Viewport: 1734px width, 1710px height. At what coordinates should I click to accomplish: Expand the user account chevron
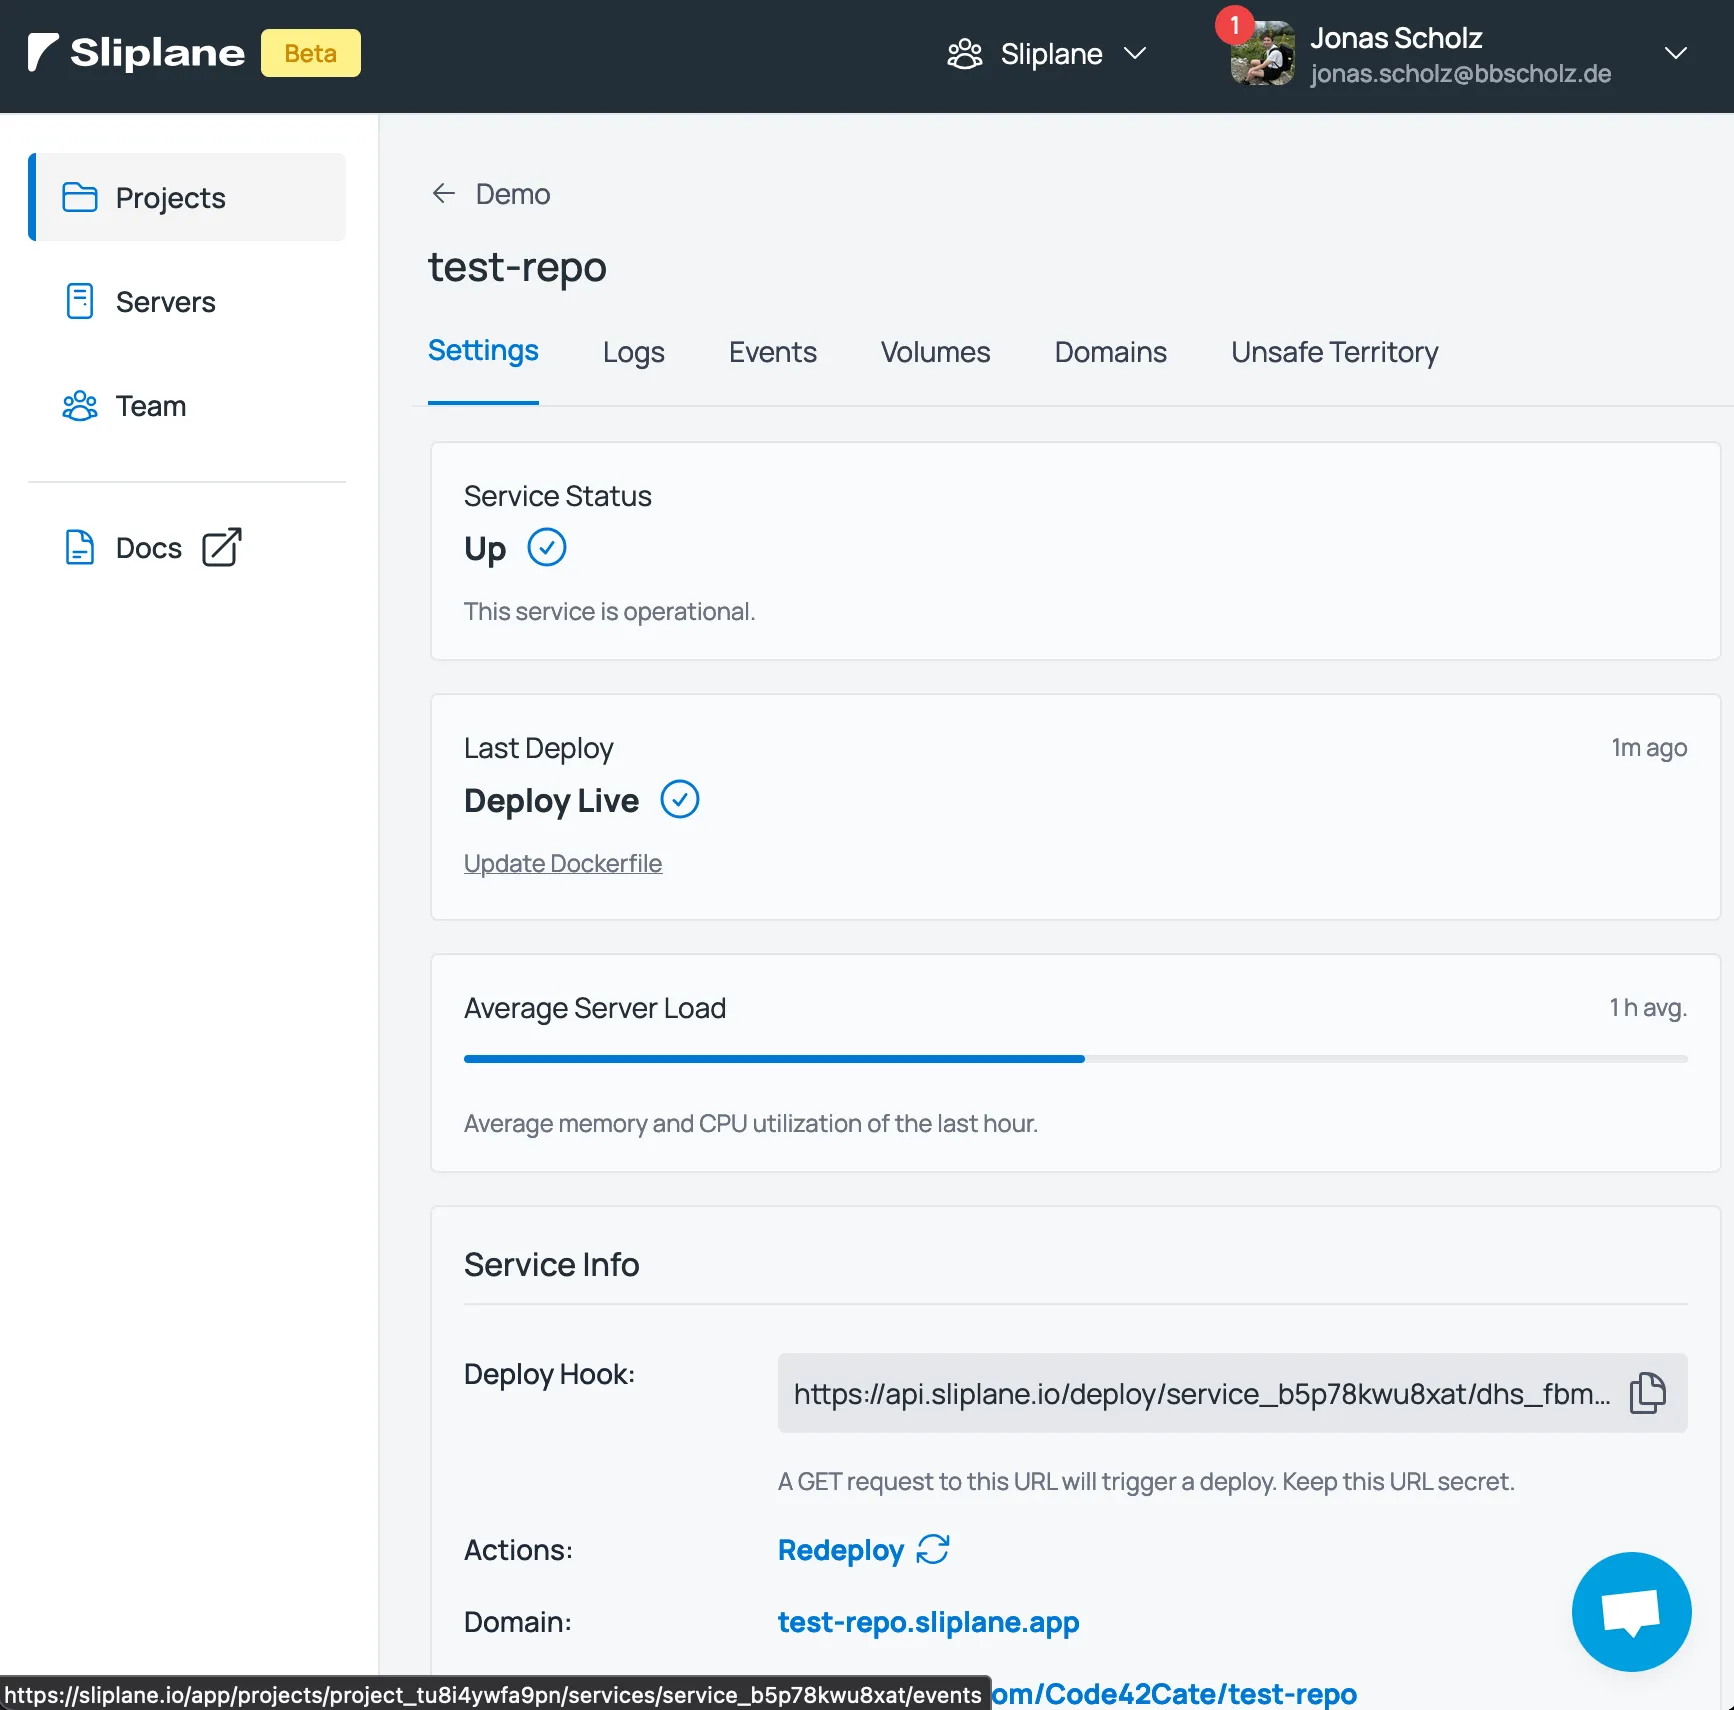1675,54
